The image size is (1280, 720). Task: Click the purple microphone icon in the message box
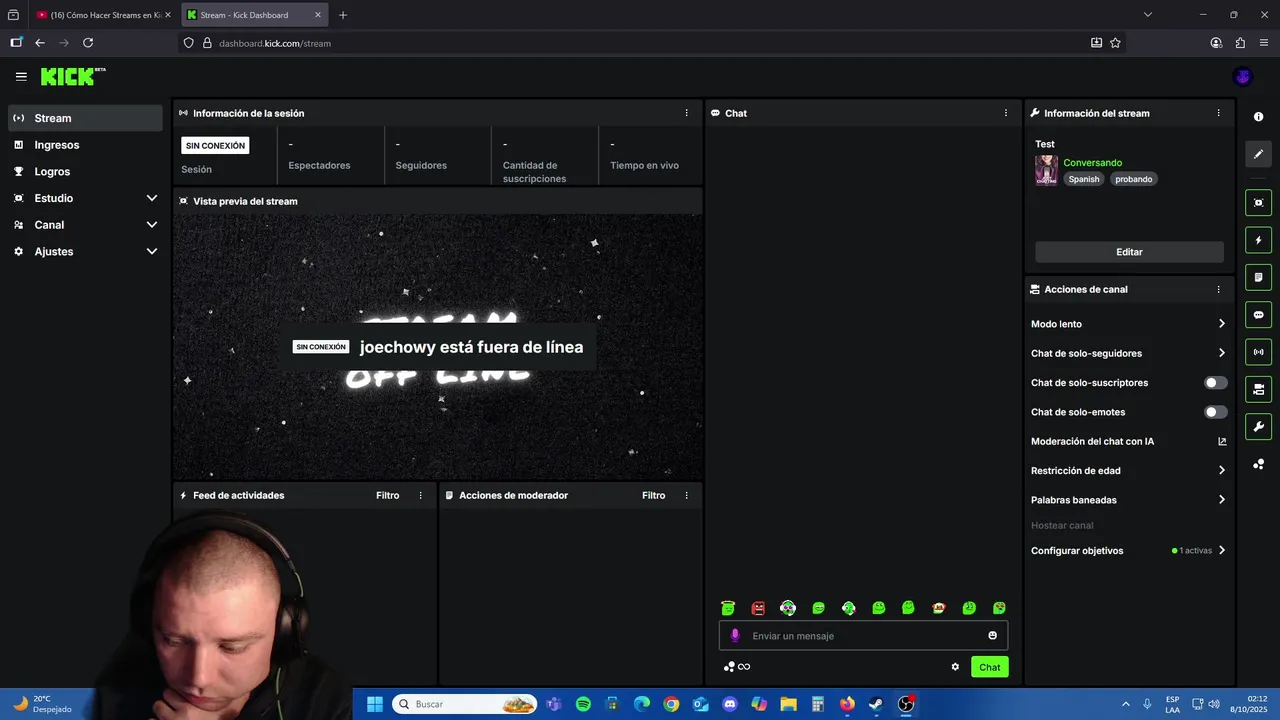tap(735, 635)
